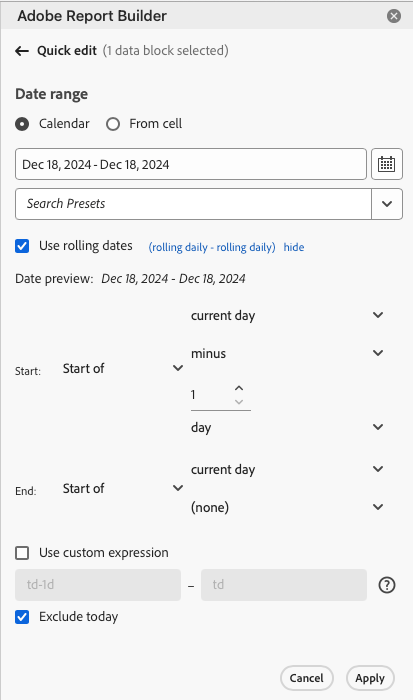
Task: Open the End '(none)' operator dropdown
Action: pyautogui.click(x=287, y=507)
